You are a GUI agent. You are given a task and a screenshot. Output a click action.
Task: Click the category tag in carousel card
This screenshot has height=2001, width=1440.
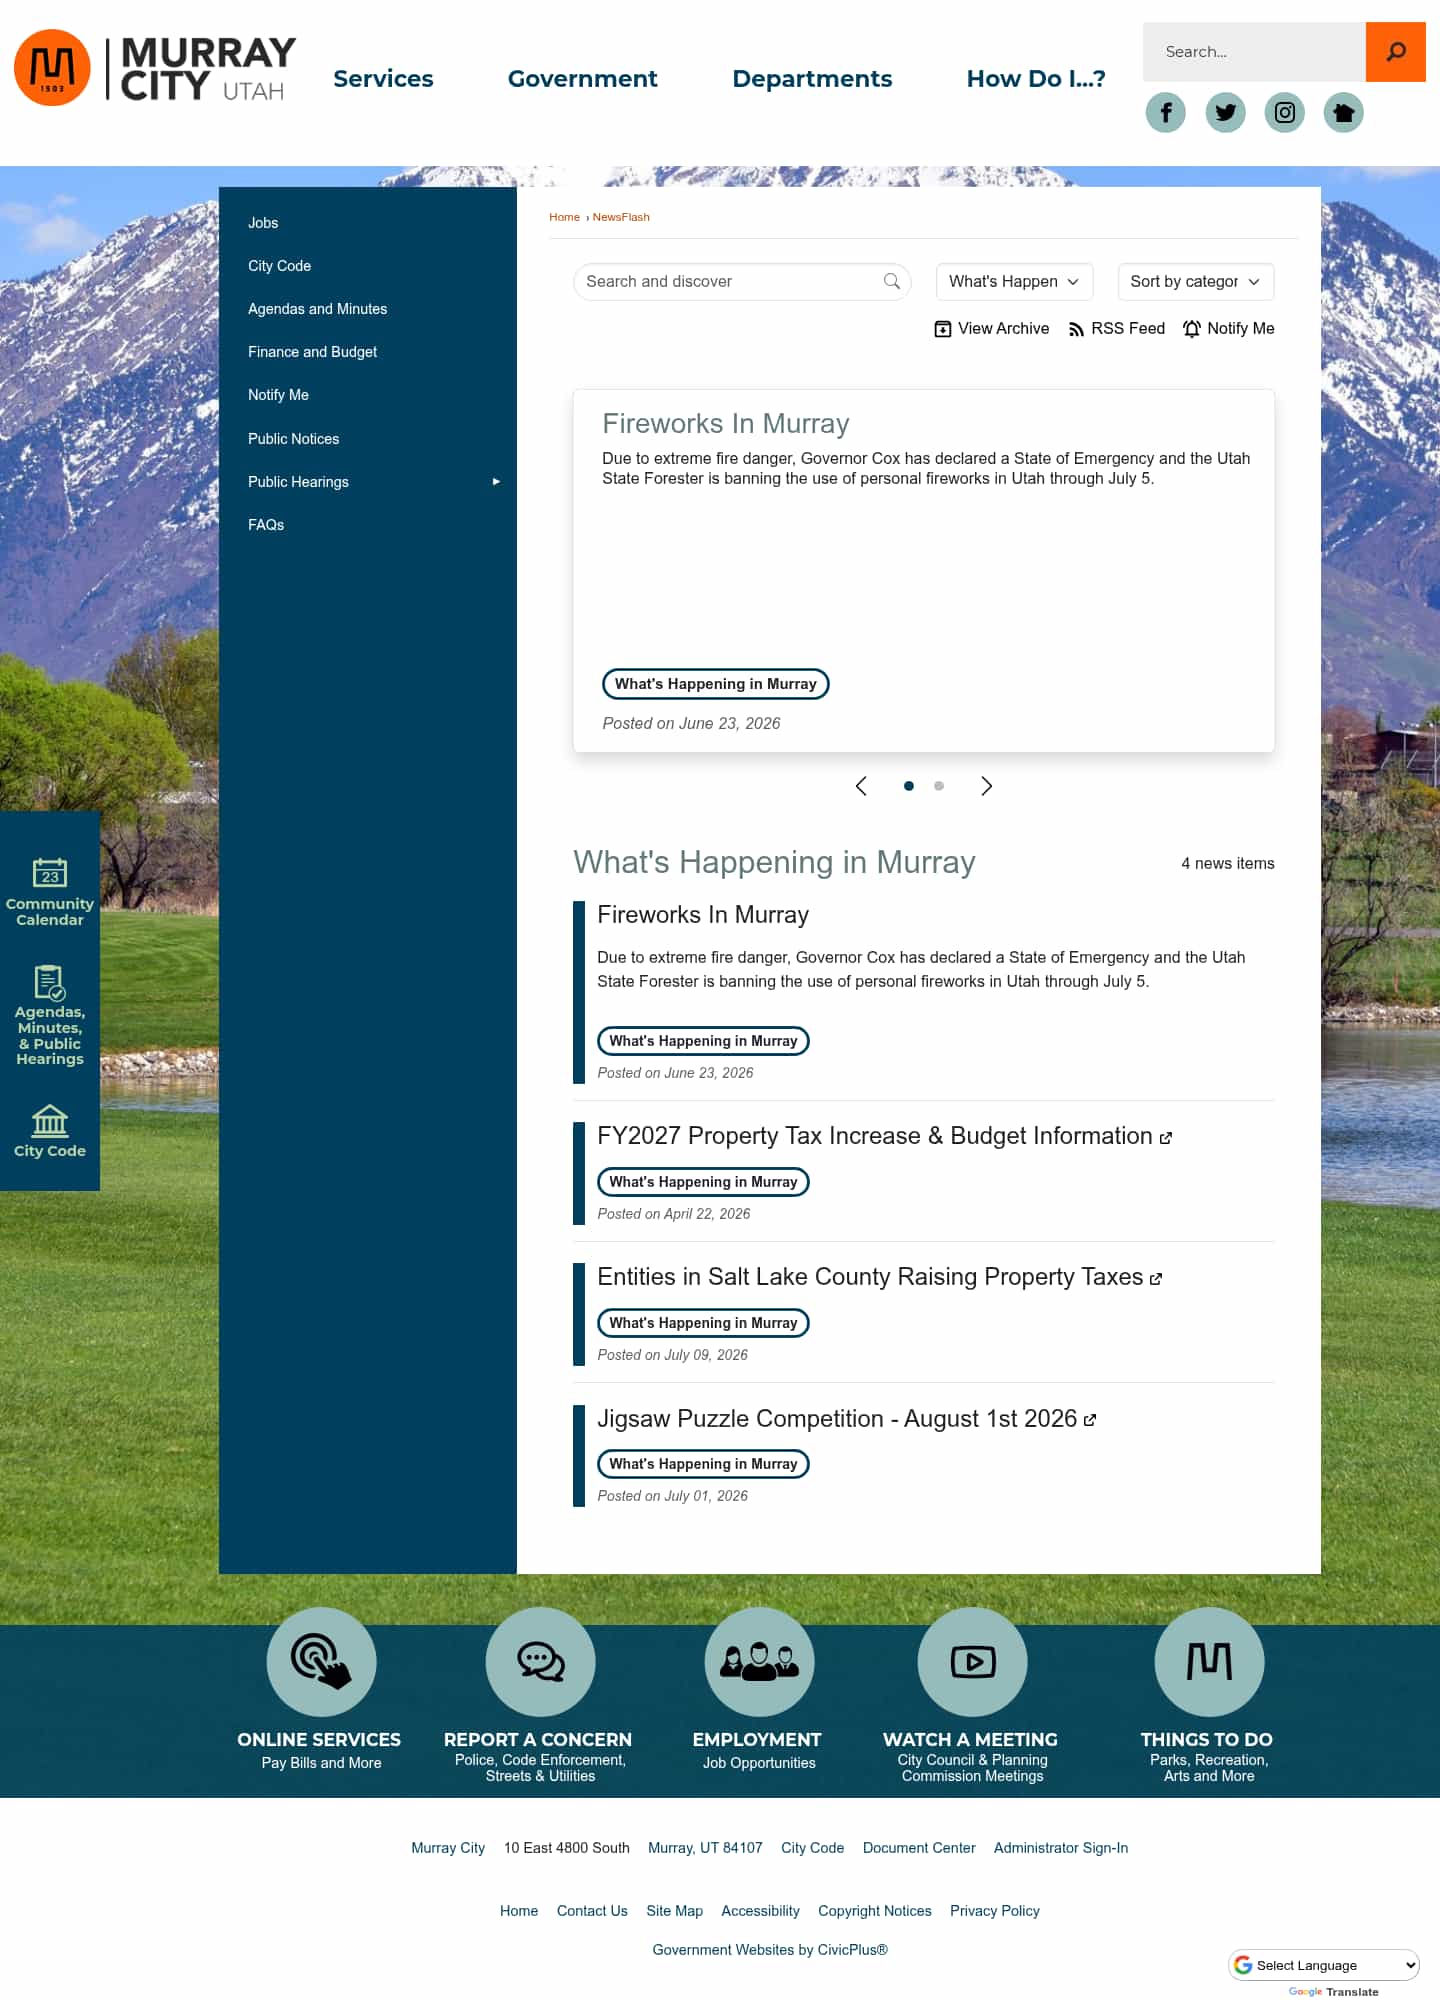716,684
